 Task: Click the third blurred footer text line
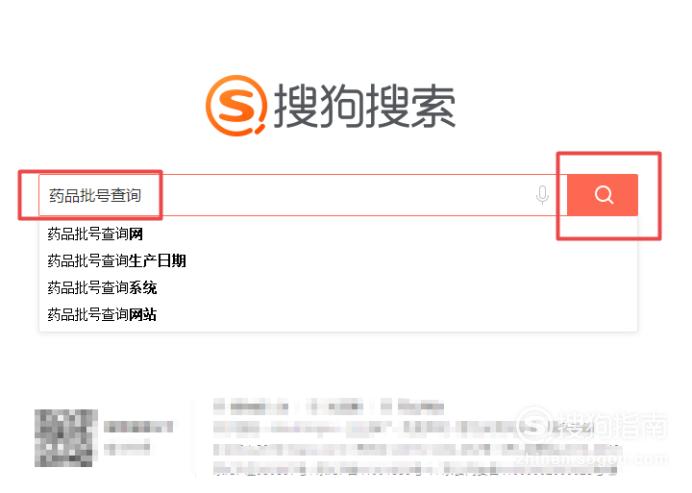click(x=417, y=449)
